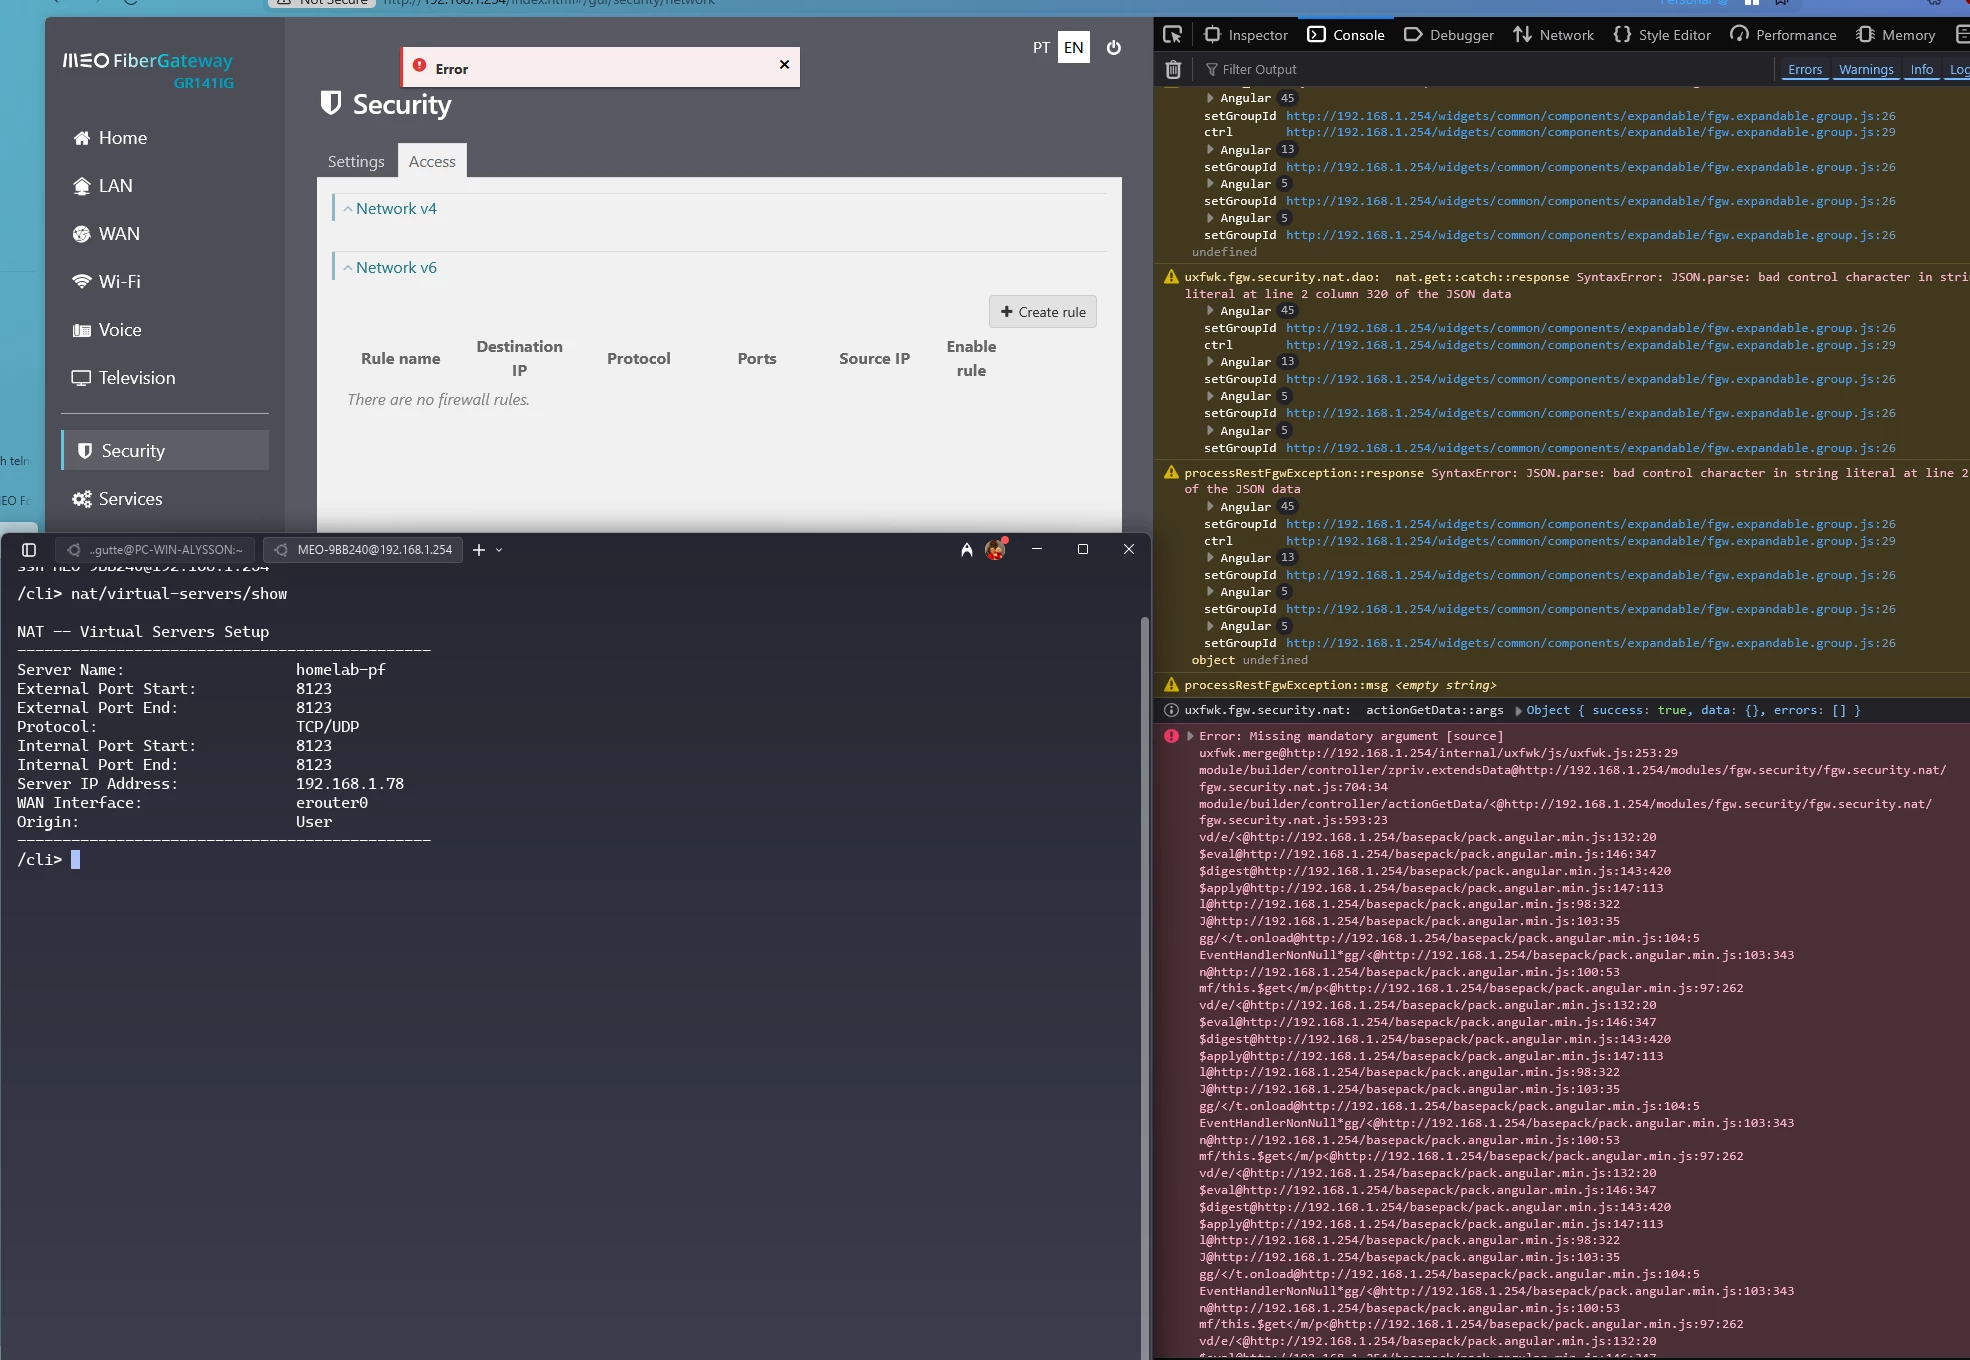This screenshot has height=1360, width=1970.
Task: Click the element picker icon in devtools
Action: [1173, 35]
